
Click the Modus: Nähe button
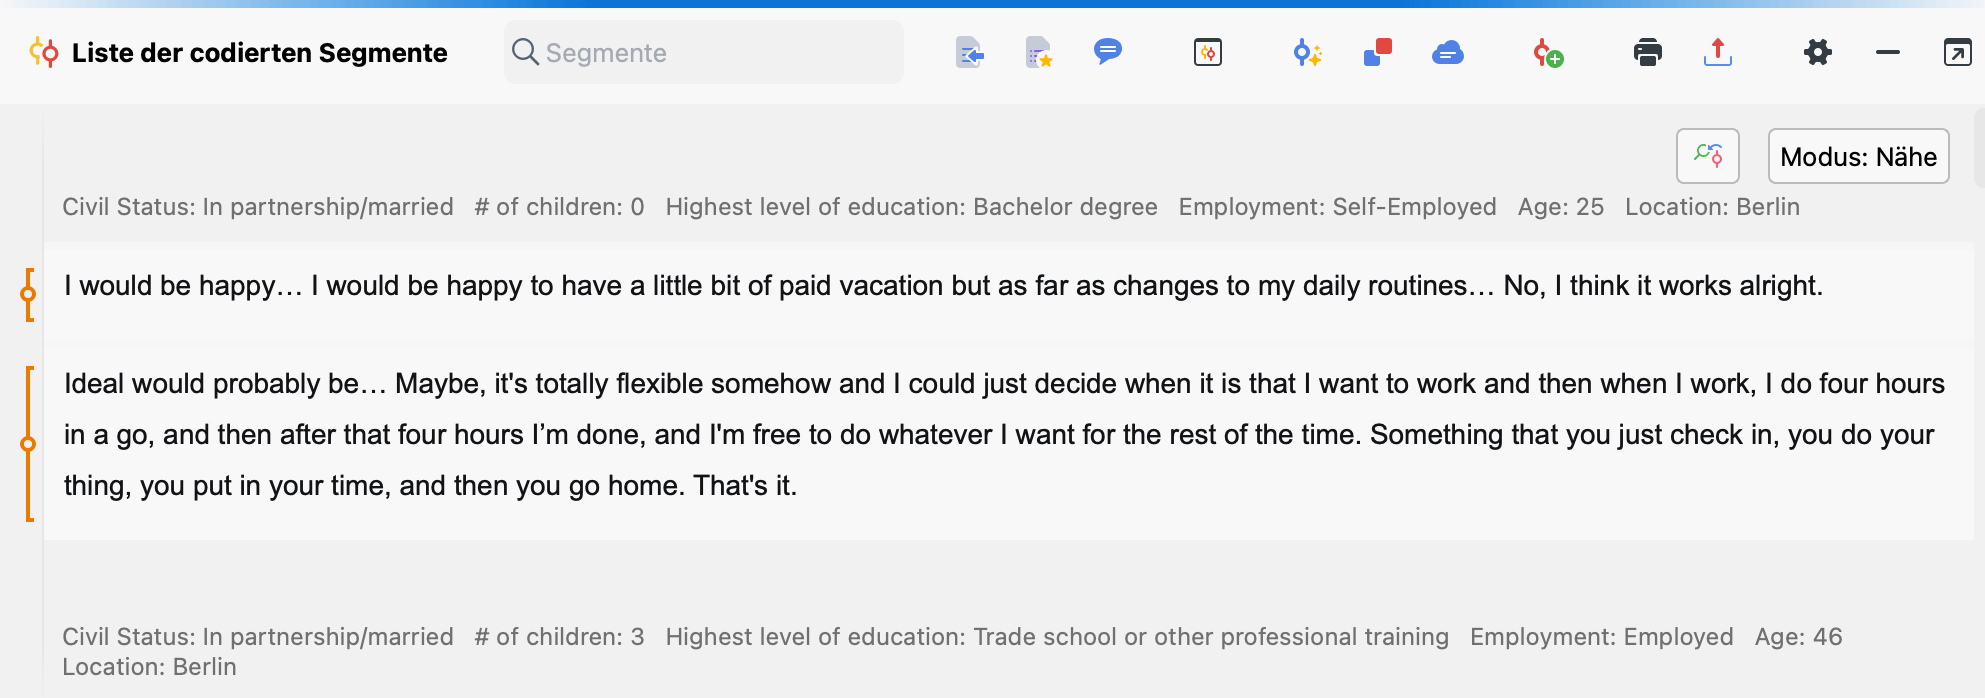click(1858, 156)
